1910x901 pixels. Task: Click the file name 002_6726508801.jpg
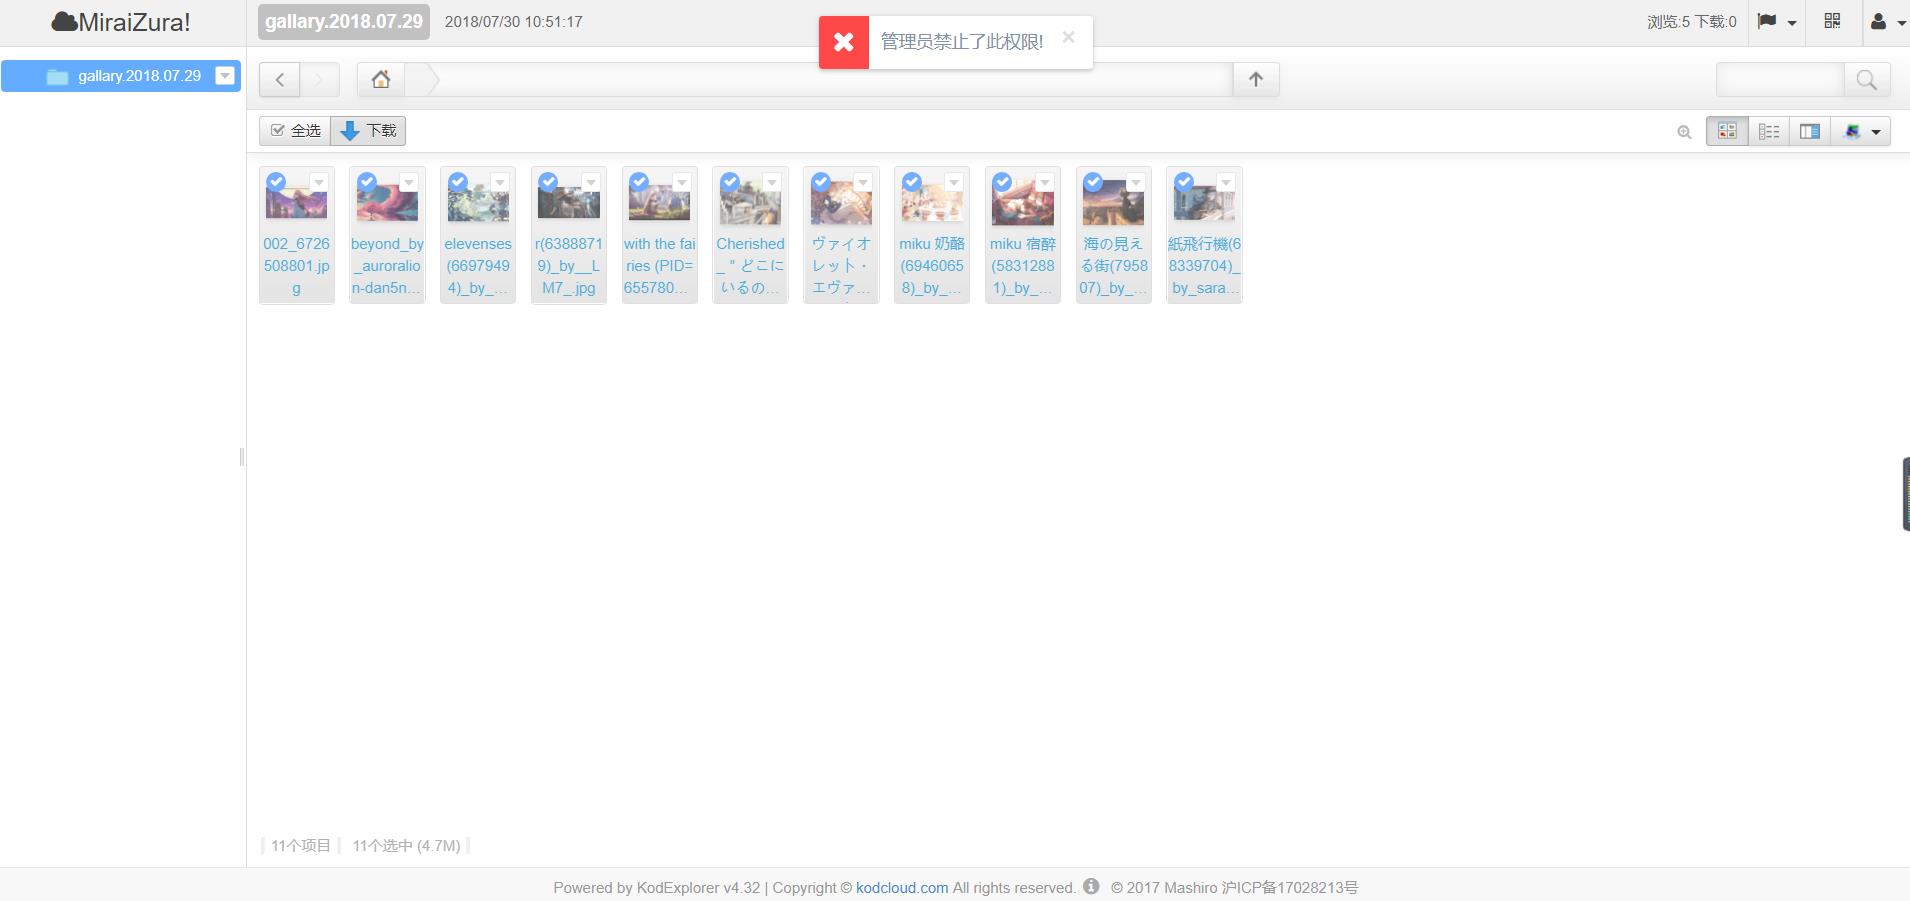pyautogui.click(x=296, y=266)
